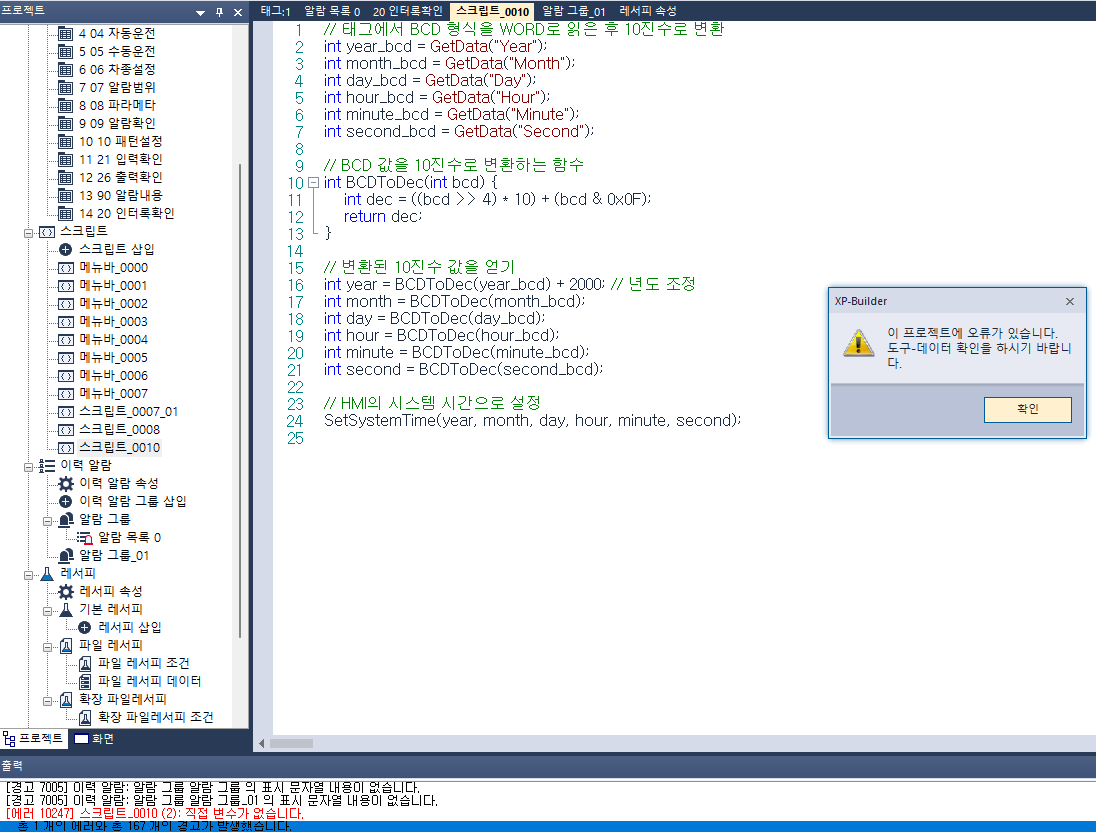Select the 파일 레서피 데이터 icon
This screenshot has width=1096, height=832.
pyautogui.click(x=86, y=681)
